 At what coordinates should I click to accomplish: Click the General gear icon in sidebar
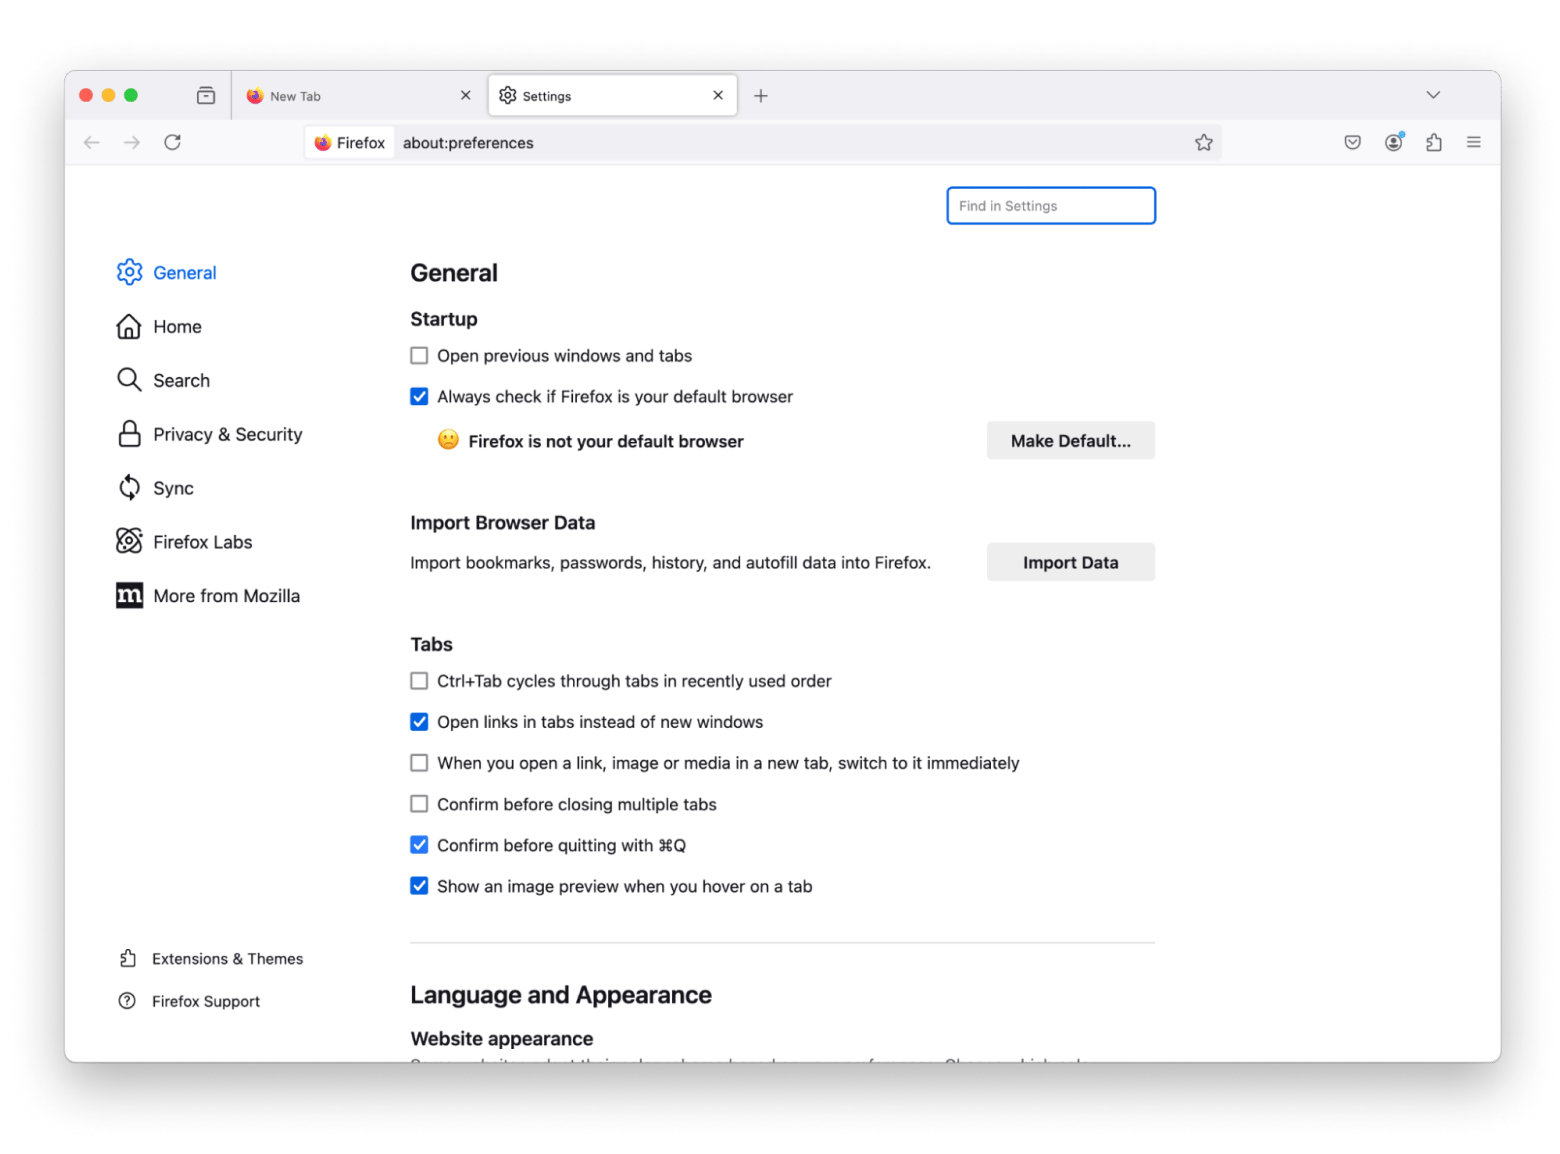129,272
